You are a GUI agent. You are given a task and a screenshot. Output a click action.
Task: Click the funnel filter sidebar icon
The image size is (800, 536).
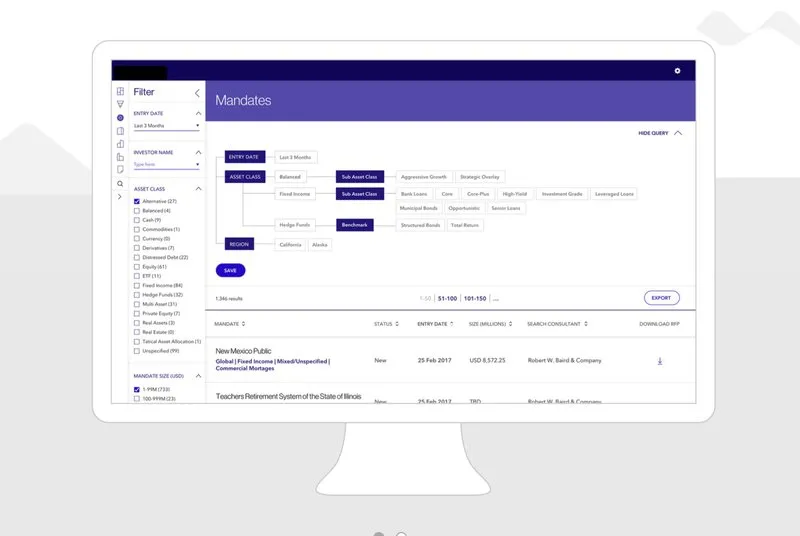pos(120,104)
